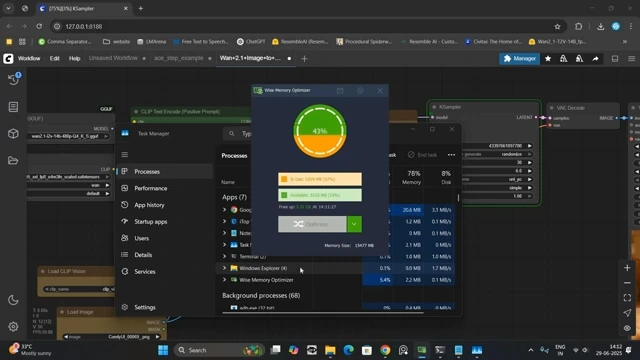The width and height of the screenshot is (640, 360).
Task: Select Performance in Task Manager sidebar
Action: click(x=151, y=188)
